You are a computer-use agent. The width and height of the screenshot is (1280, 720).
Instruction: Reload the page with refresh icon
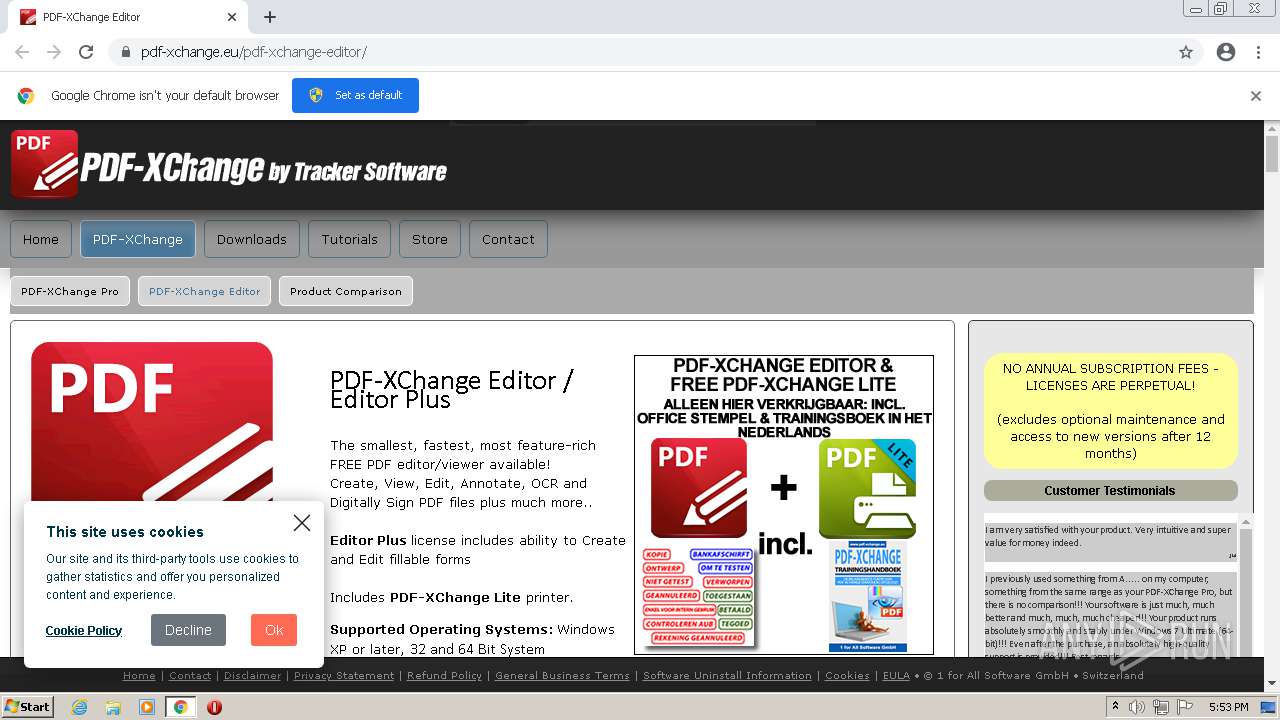tap(86, 52)
